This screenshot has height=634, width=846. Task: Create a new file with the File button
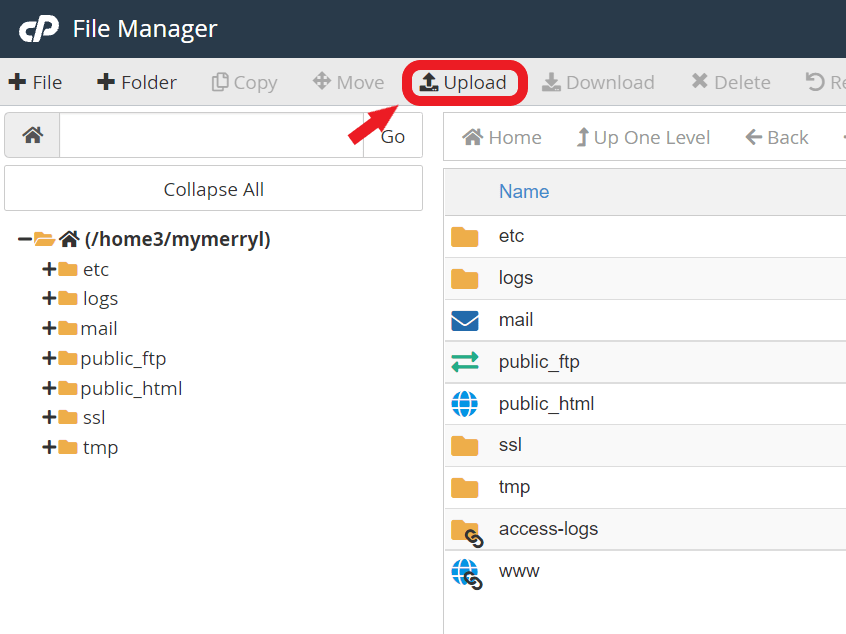36,83
